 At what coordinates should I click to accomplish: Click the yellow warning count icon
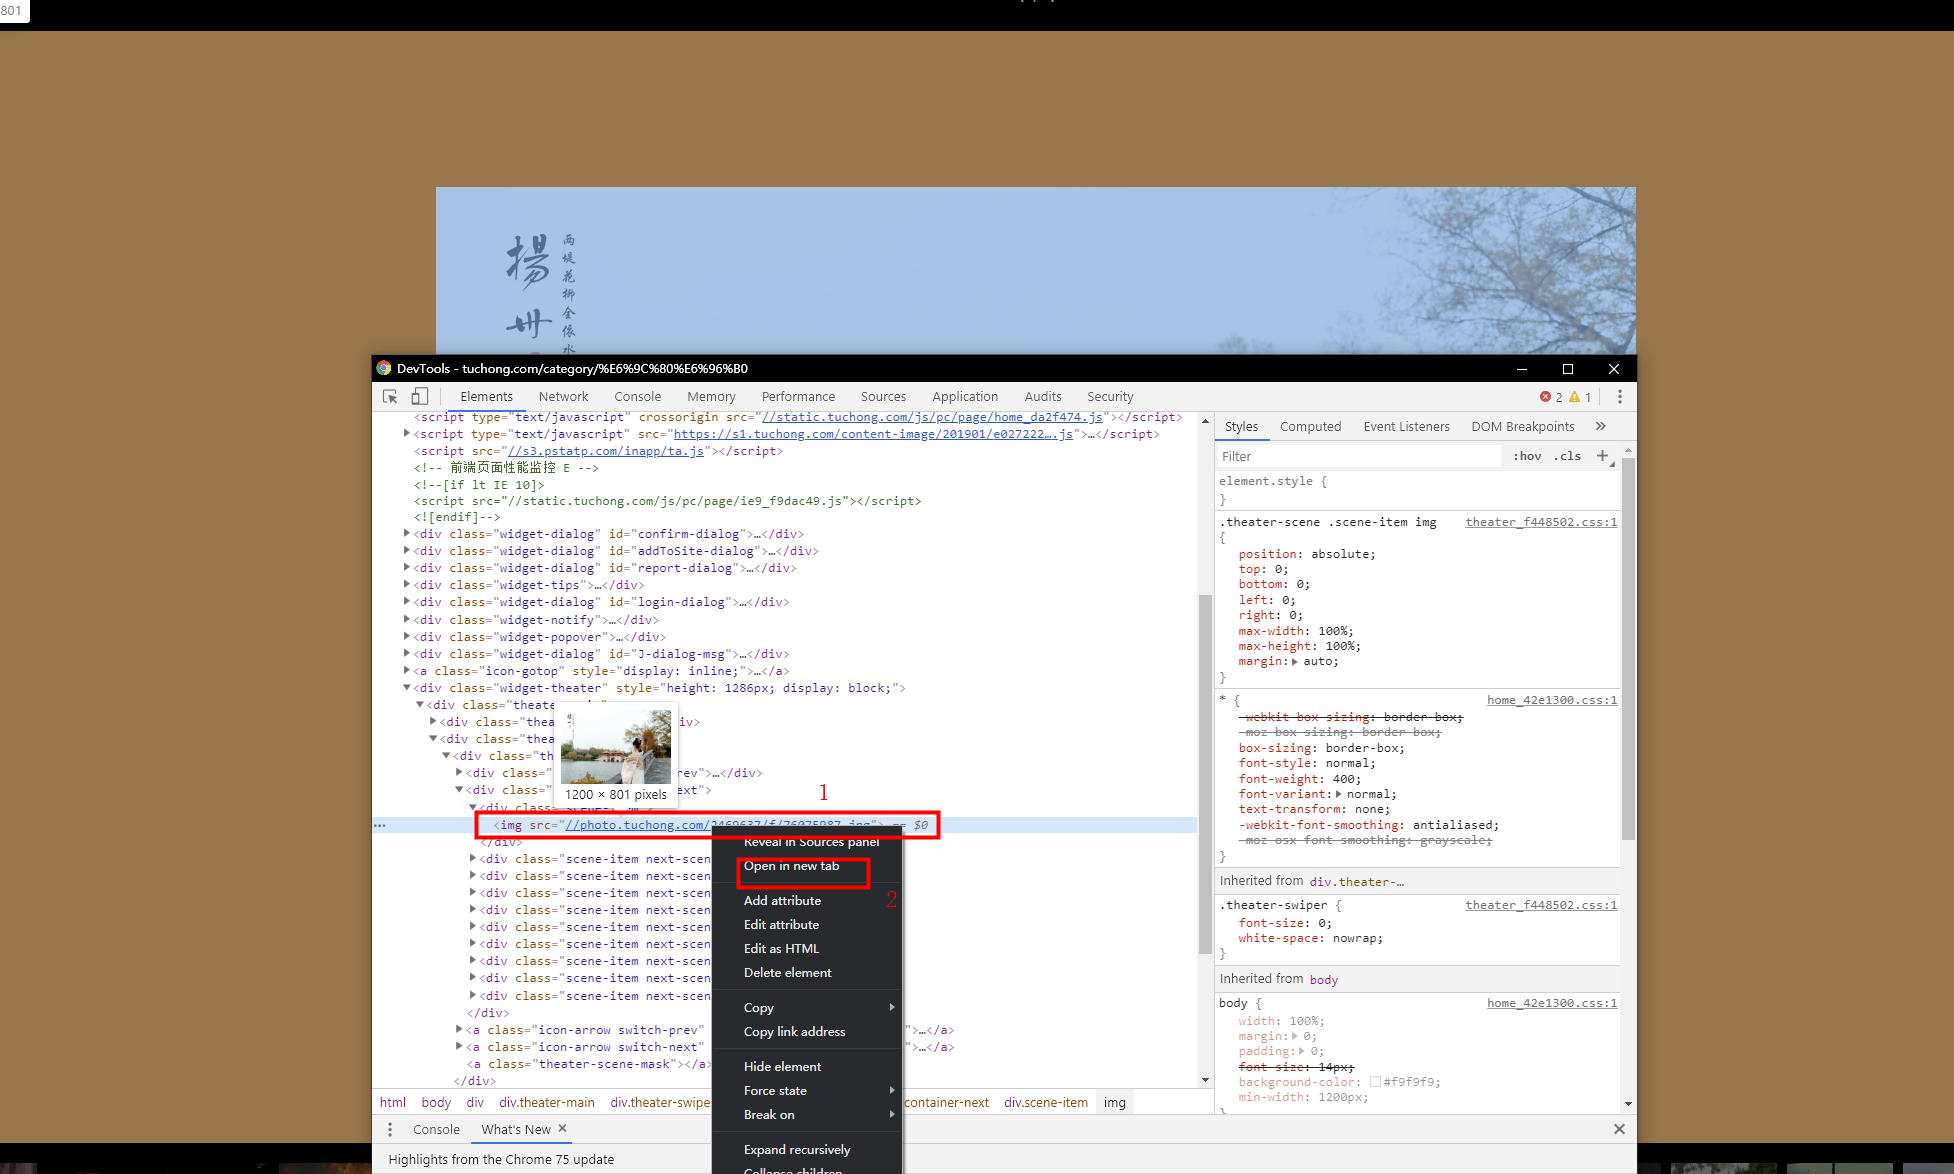pos(1575,397)
